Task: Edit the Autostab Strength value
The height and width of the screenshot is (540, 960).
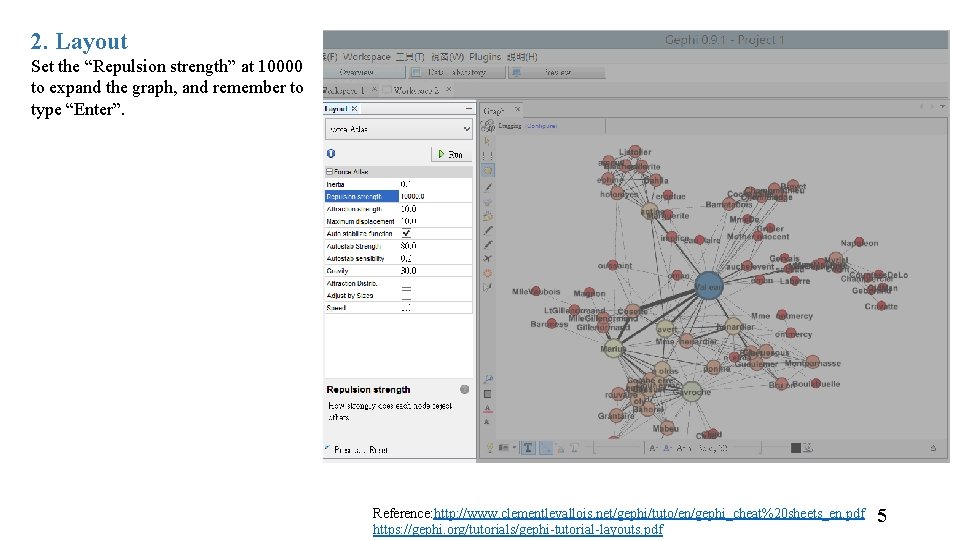Action: (x=435, y=246)
